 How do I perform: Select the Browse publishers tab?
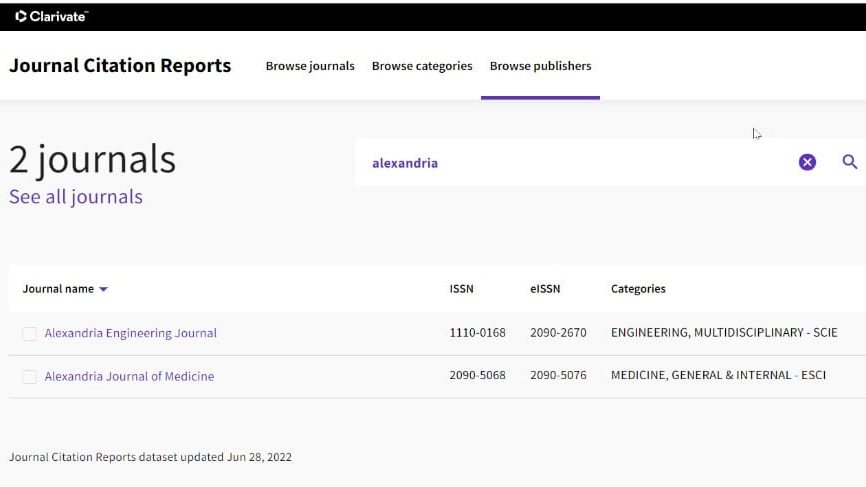click(540, 66)
